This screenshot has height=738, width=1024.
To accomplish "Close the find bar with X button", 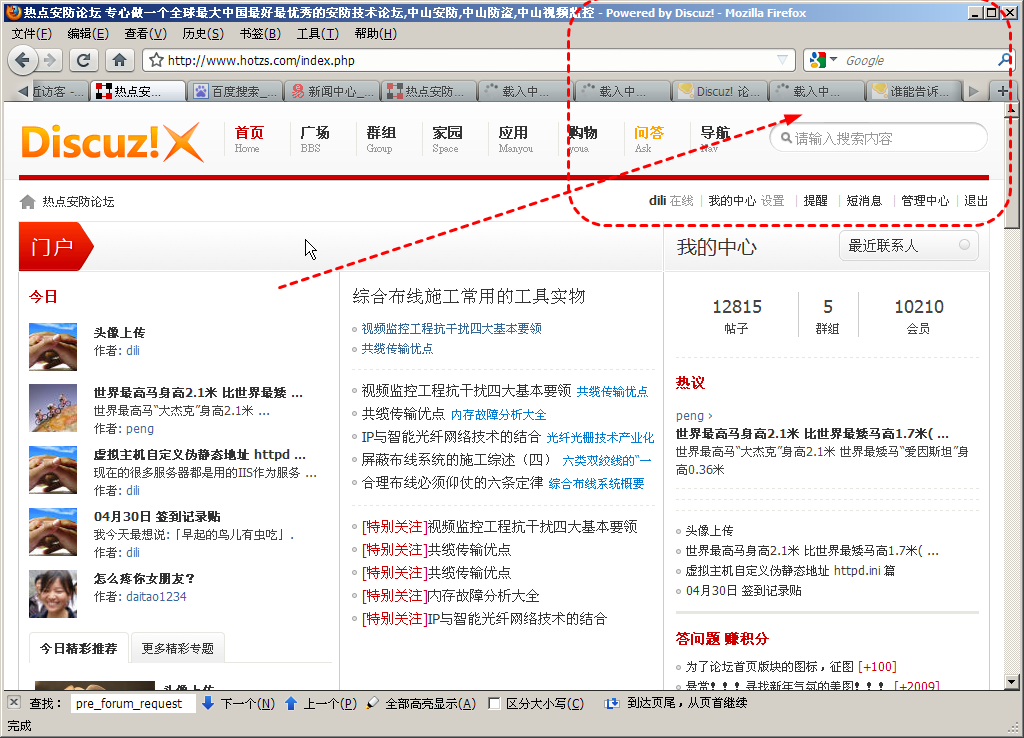I will point(13,703).
